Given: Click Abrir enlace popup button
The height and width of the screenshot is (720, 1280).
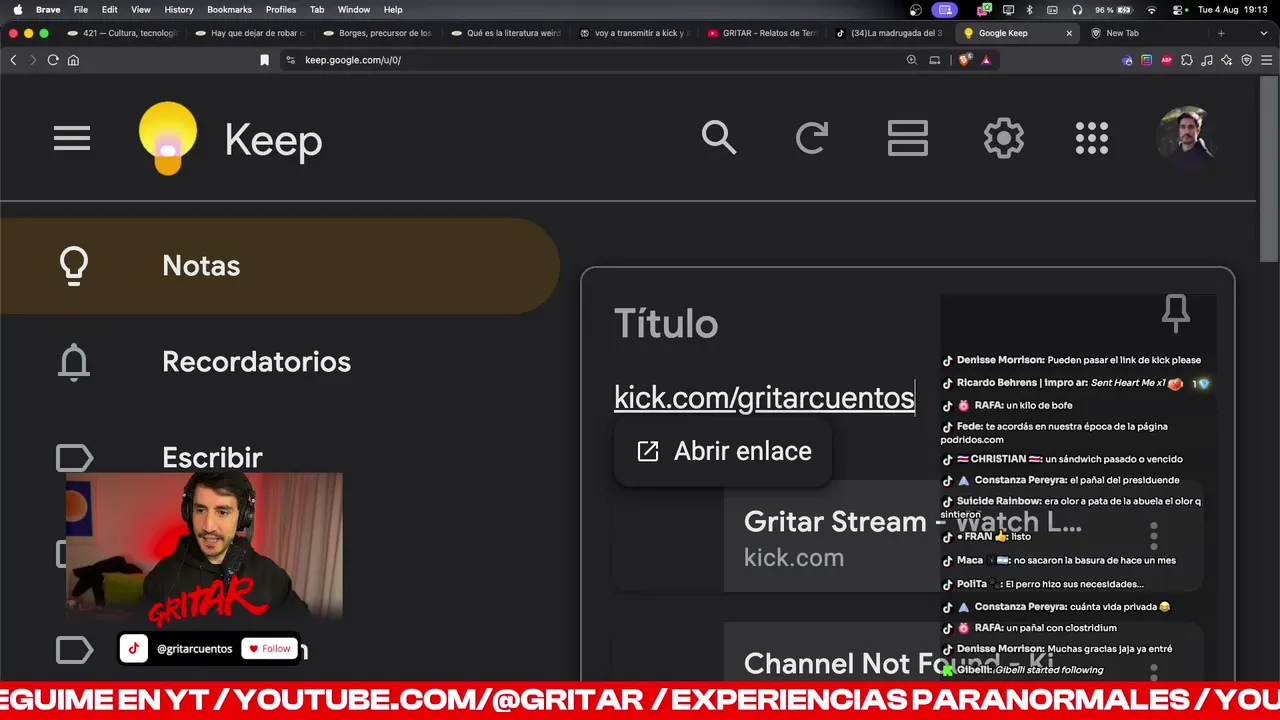Looking at the screenshot, I should 723,451.
